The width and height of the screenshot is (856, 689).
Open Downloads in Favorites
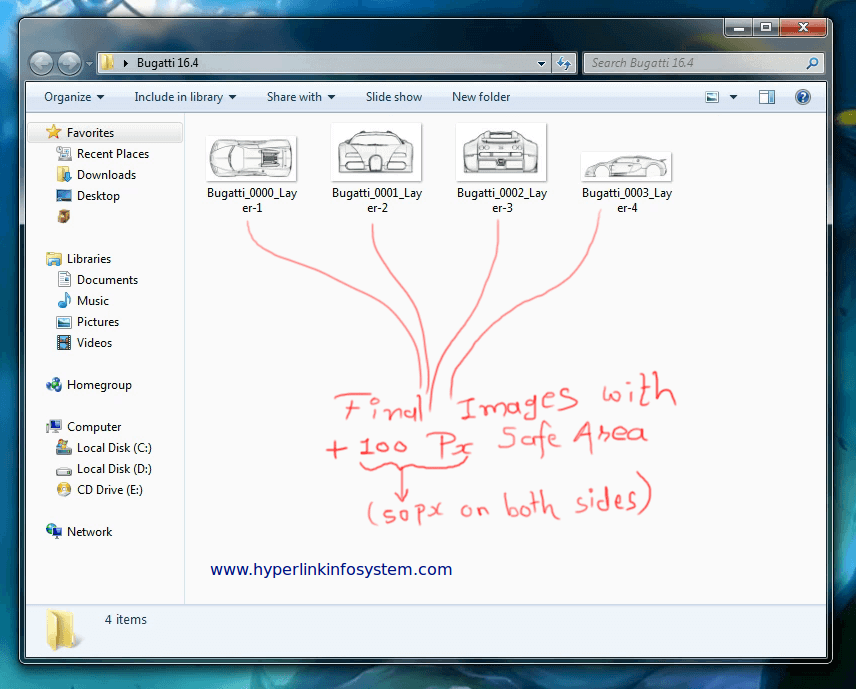coord(106,175)
